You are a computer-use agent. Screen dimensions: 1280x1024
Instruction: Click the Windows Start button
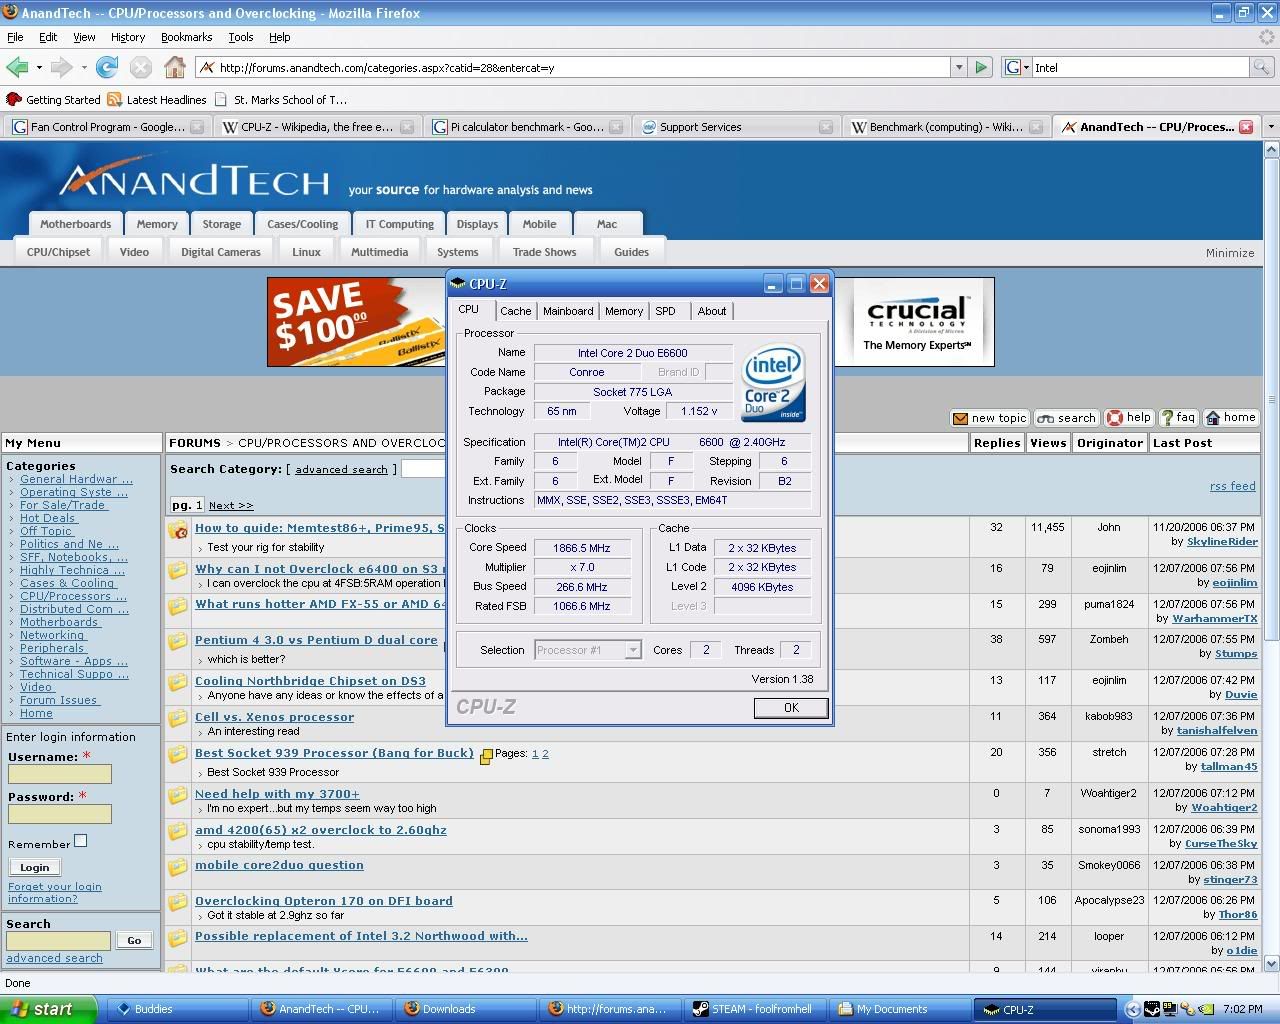click(x=48, y=1009)
